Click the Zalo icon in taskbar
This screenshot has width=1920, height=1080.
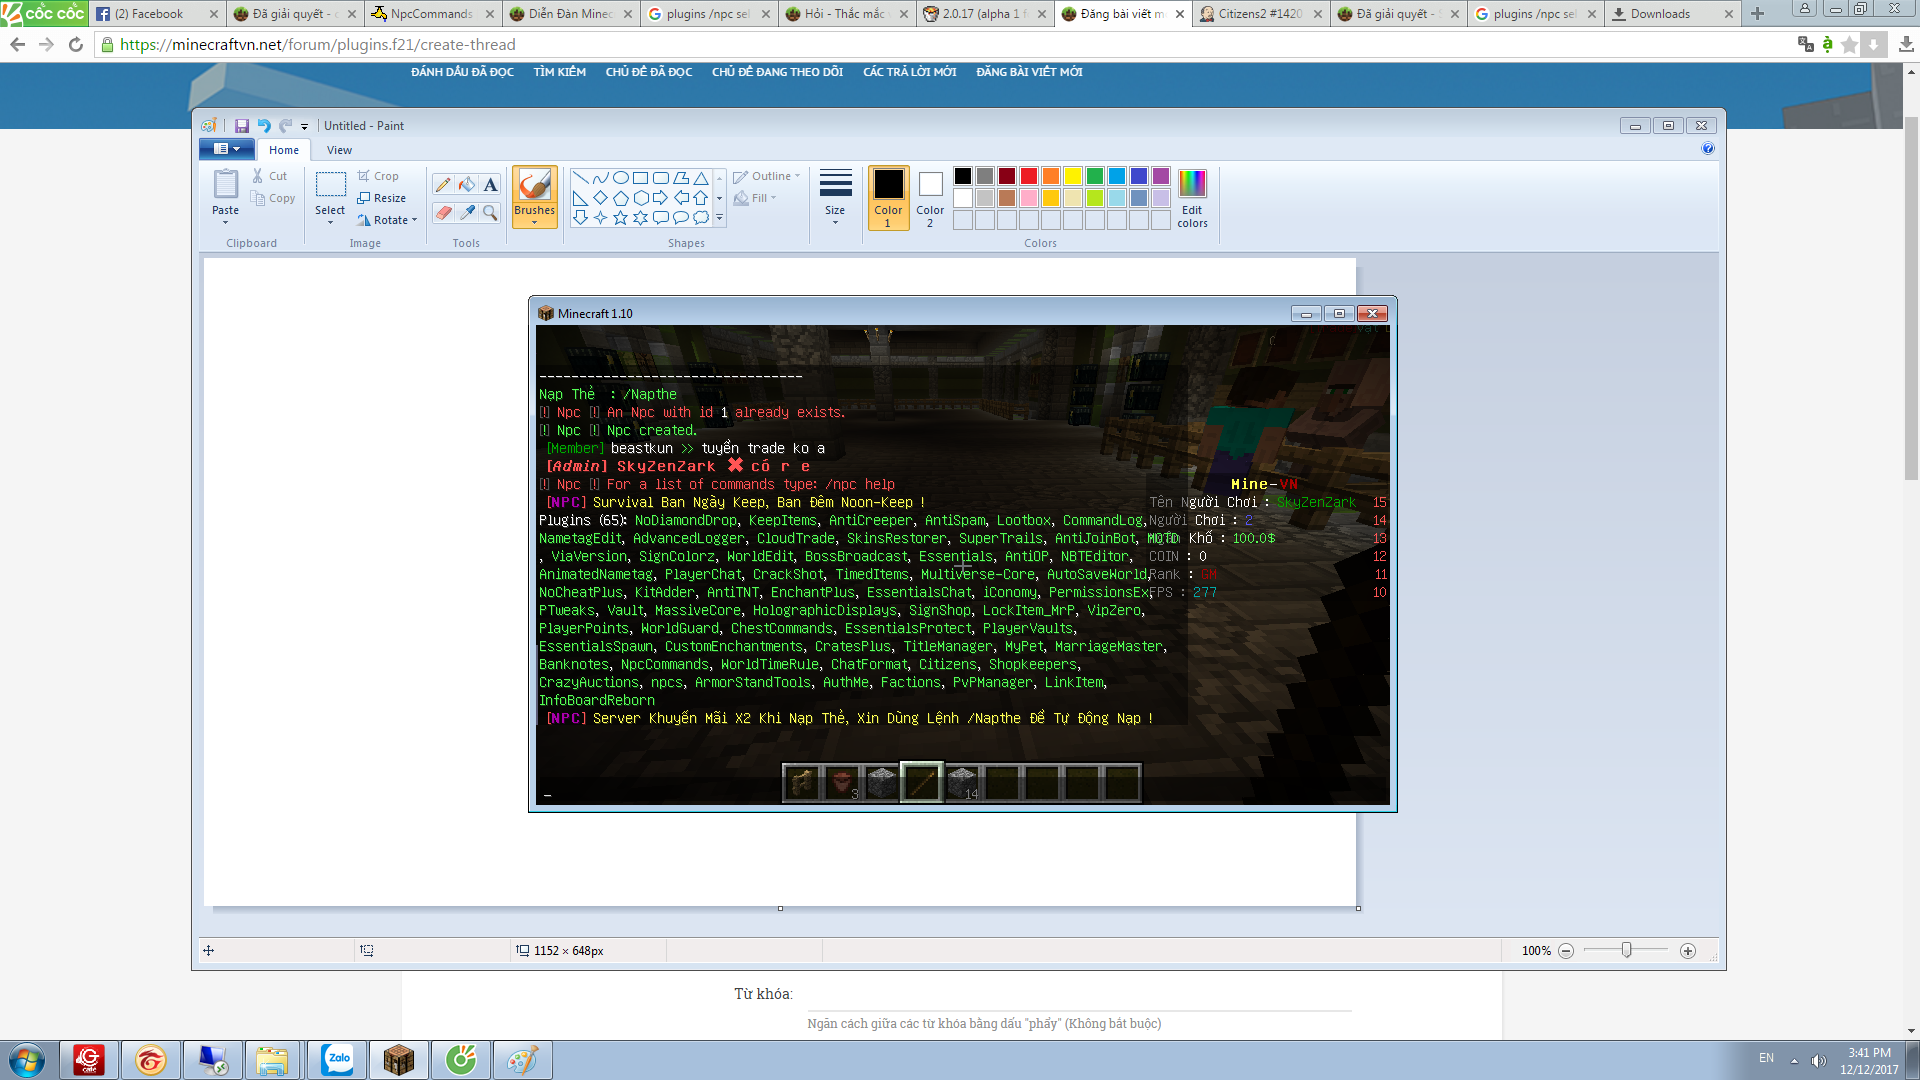pyautogui.click(x=337, y=1059)
